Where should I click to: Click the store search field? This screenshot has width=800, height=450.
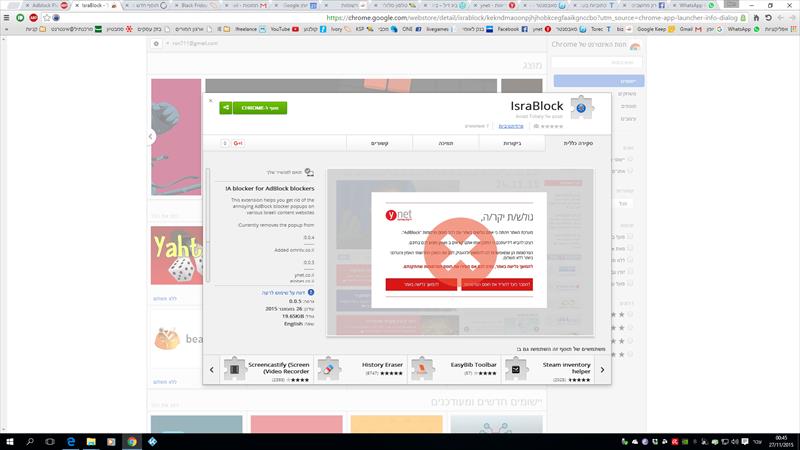(596, 62)
